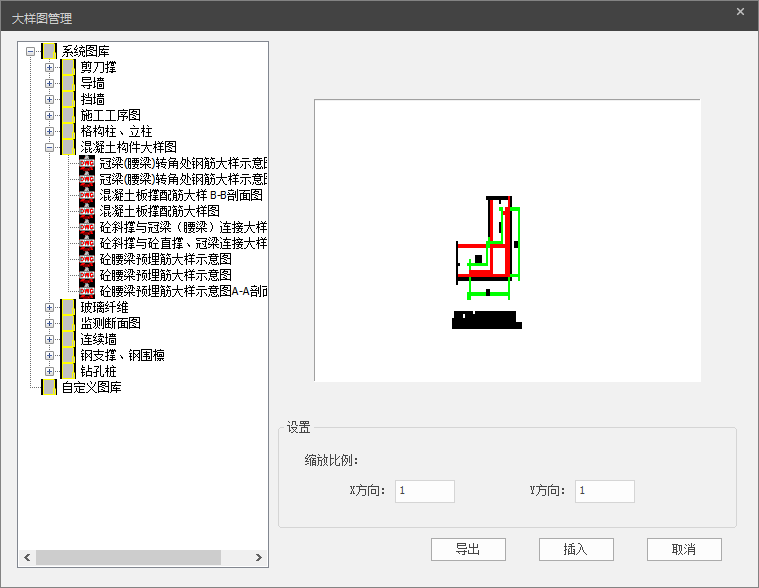Screen dimensions: 759x588
Task: Click the 取消 button
Action: (x=684, y=549)
